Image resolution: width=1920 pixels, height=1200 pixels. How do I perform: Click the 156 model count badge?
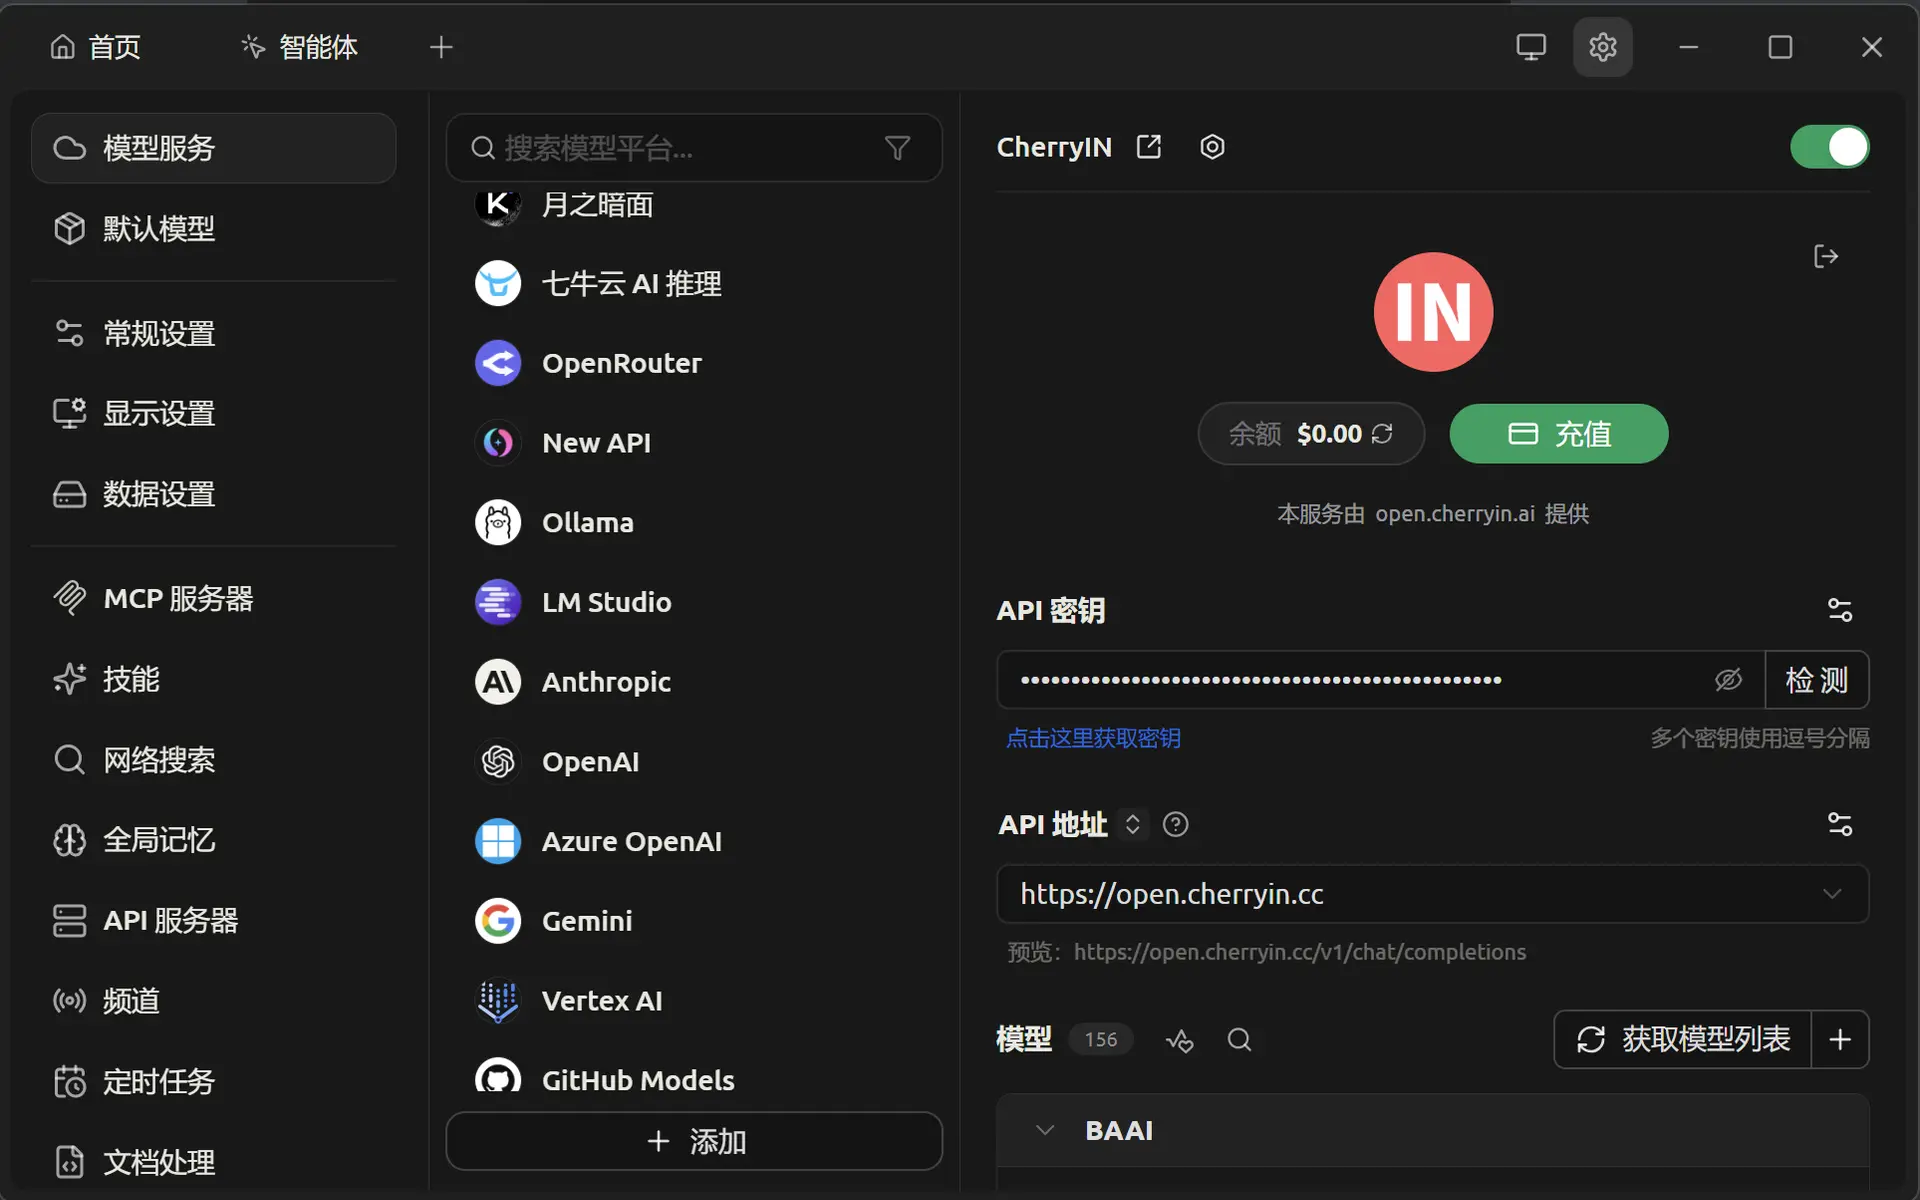pyautogui.click(x=1101, y=1040)
